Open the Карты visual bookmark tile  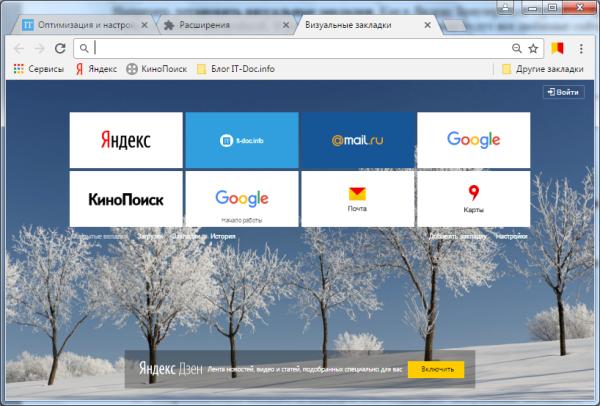point(474,199)
